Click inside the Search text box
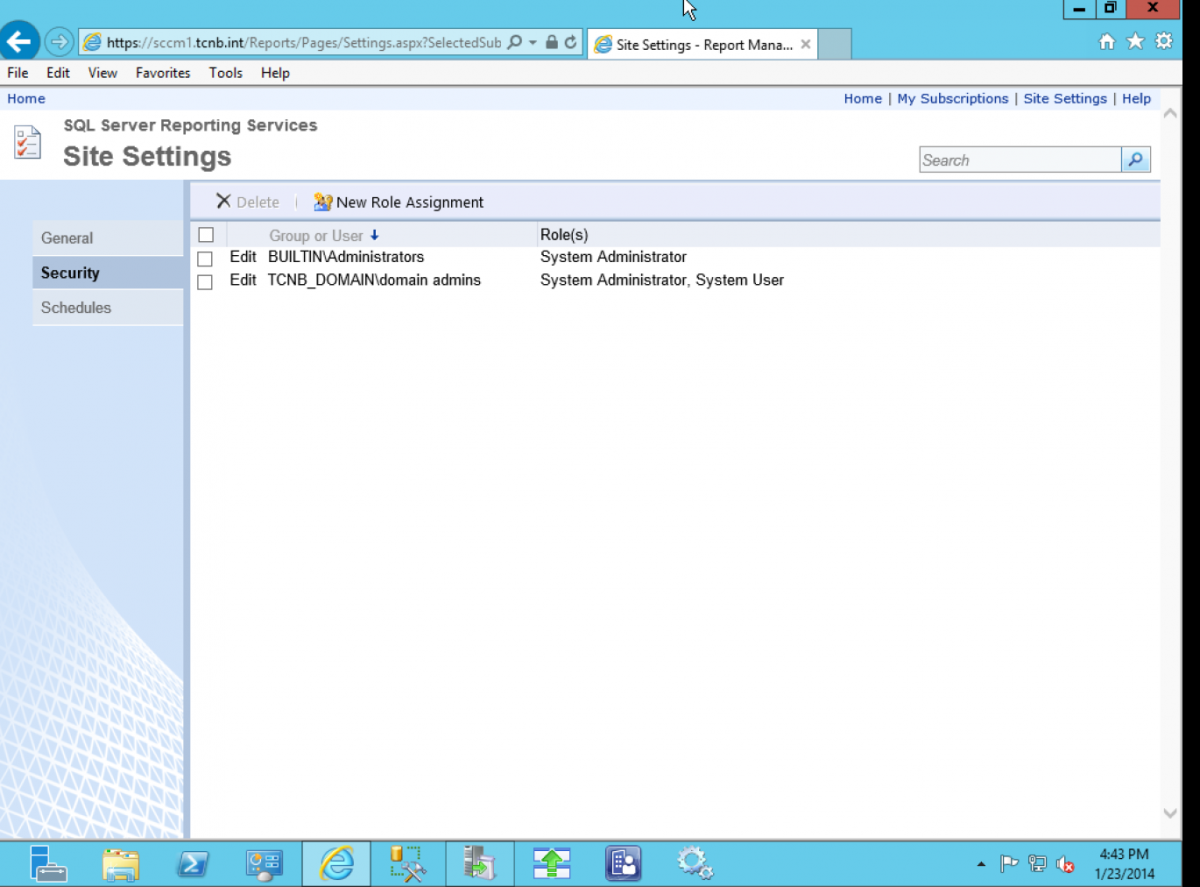The image size is (1200, 887). 1020,160
